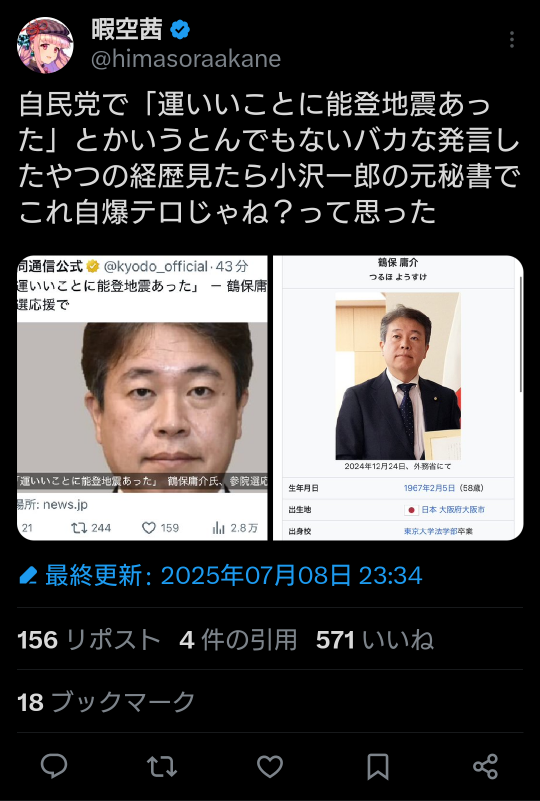Tap the share icon in the bottom bar
This screenshot has height=801, width=540.
pyautogui.click(x=485, y=766)
